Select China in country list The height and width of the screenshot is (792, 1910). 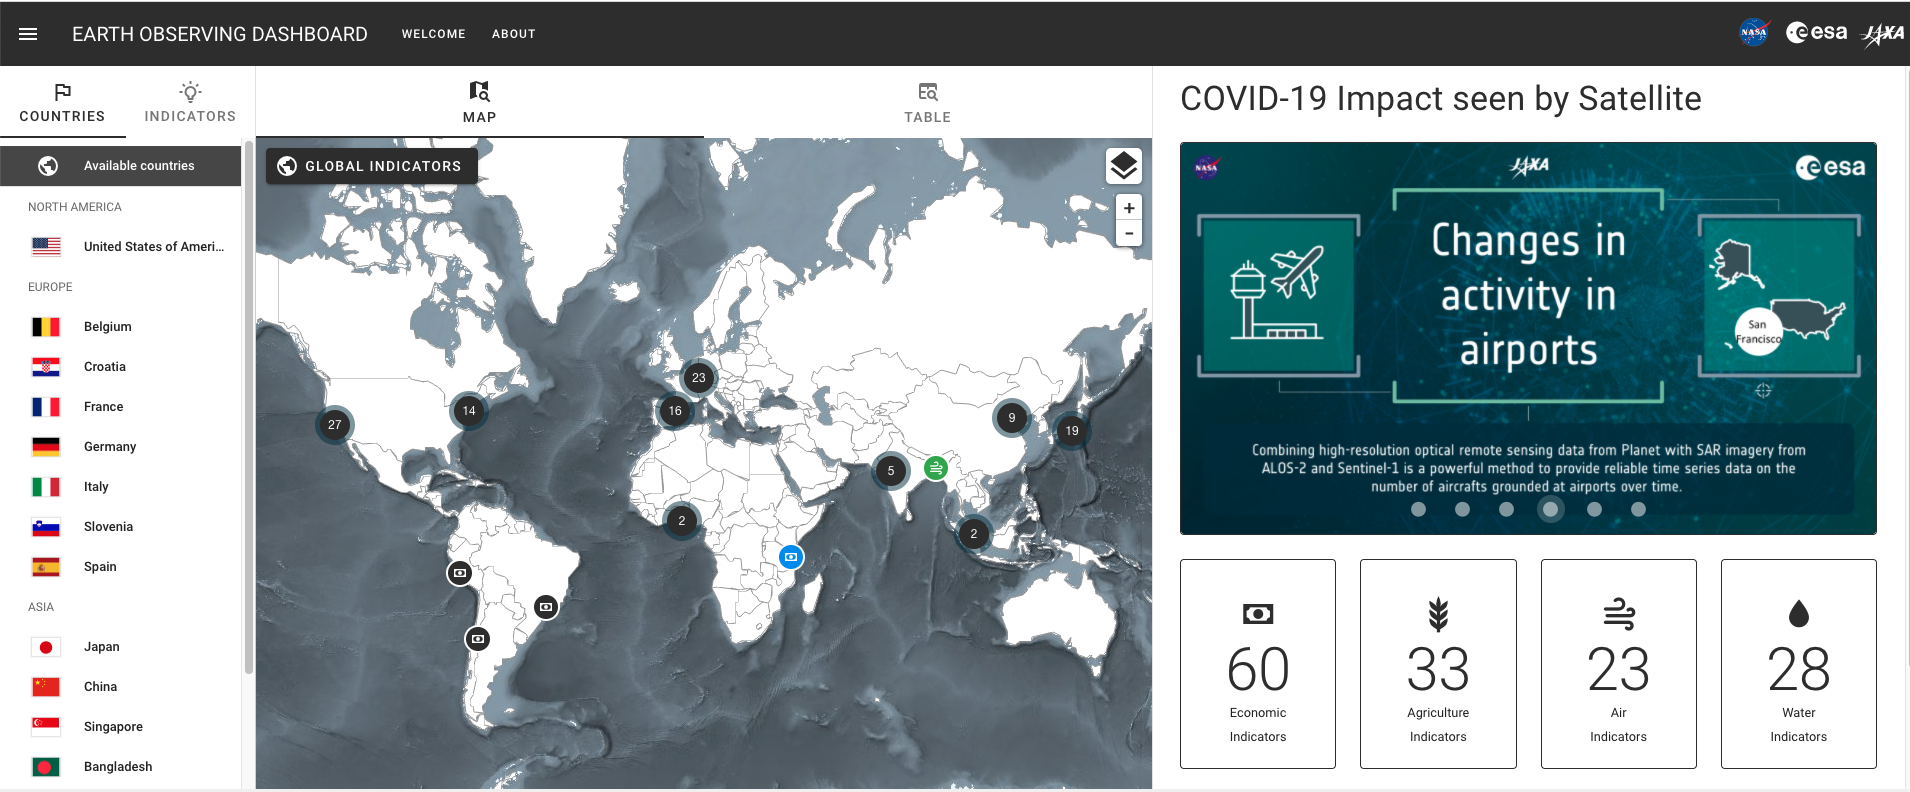[x=120, y=687]
